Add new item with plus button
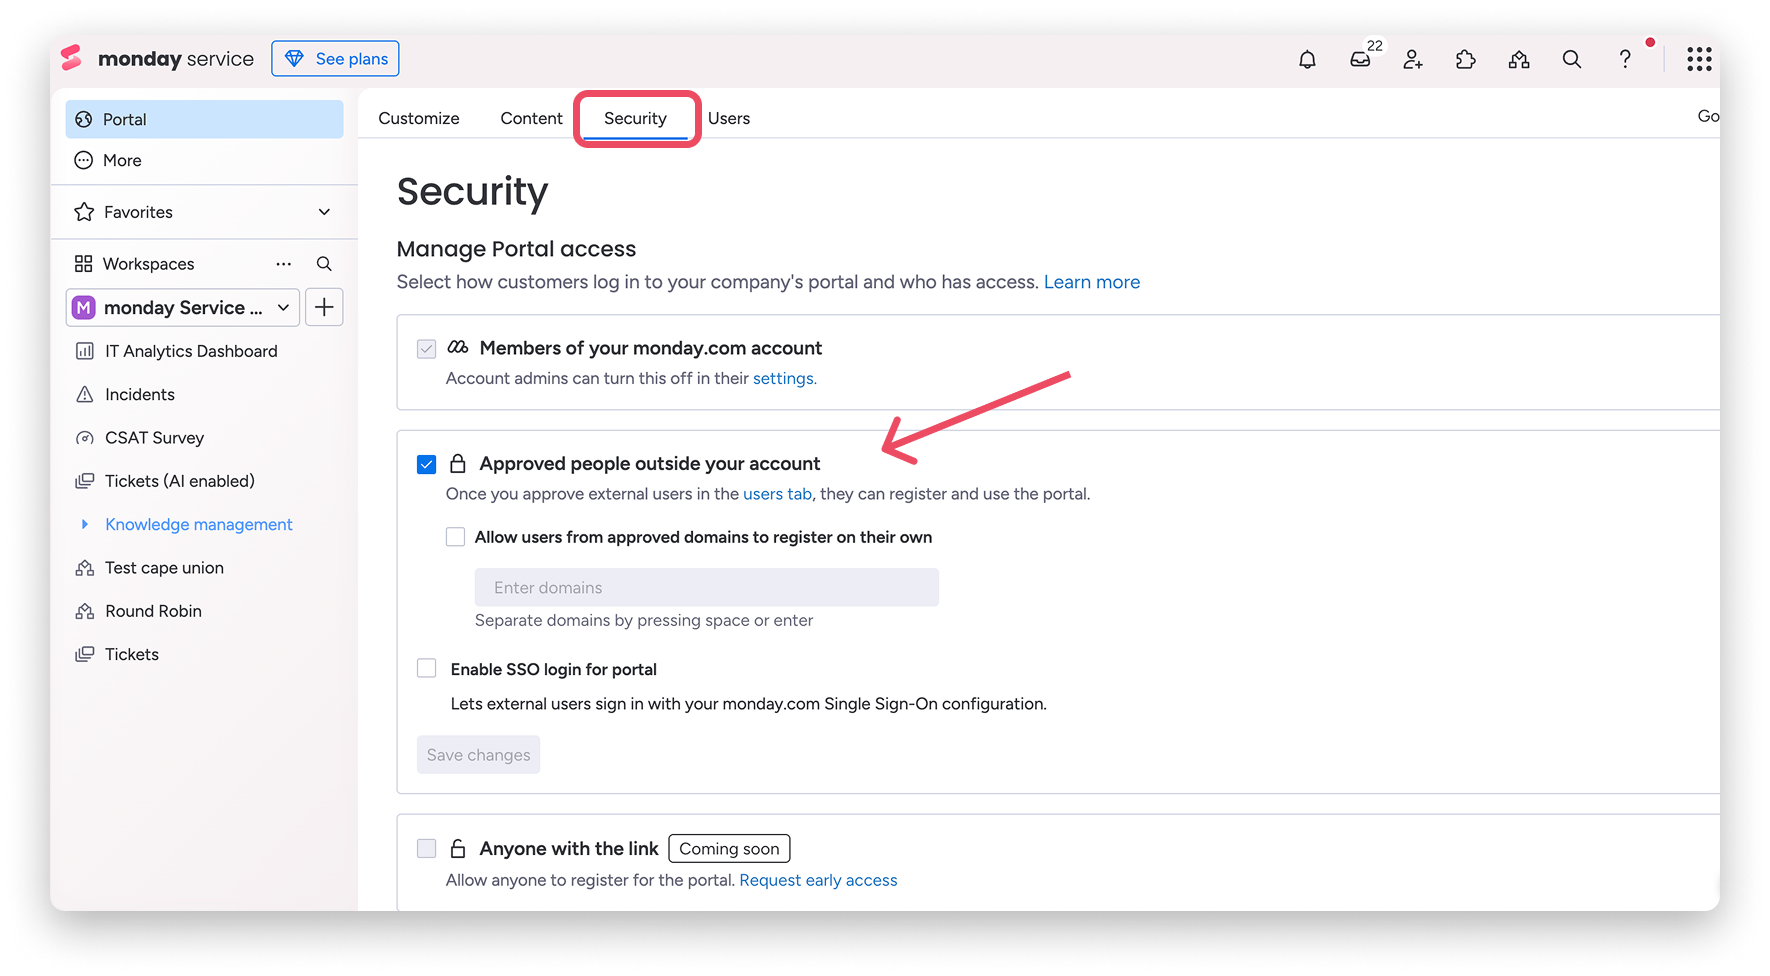 point(324,307)
